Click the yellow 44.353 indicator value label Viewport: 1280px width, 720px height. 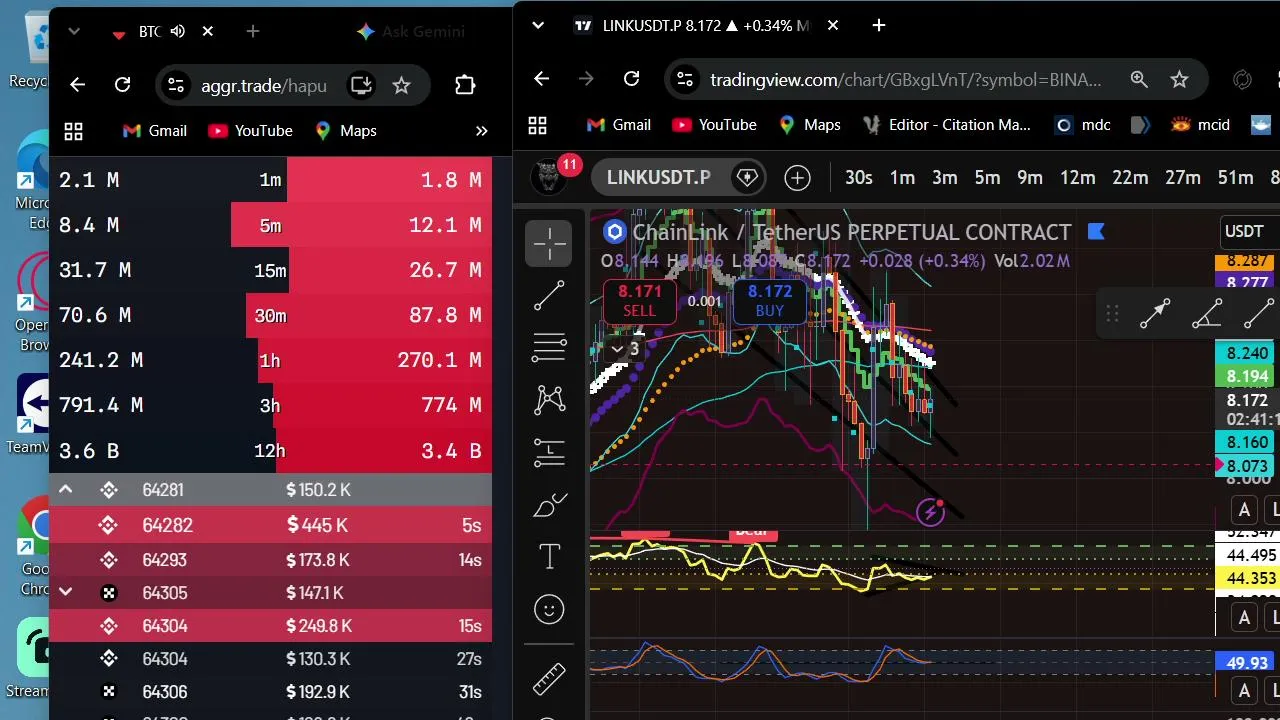click(1247, 578)
